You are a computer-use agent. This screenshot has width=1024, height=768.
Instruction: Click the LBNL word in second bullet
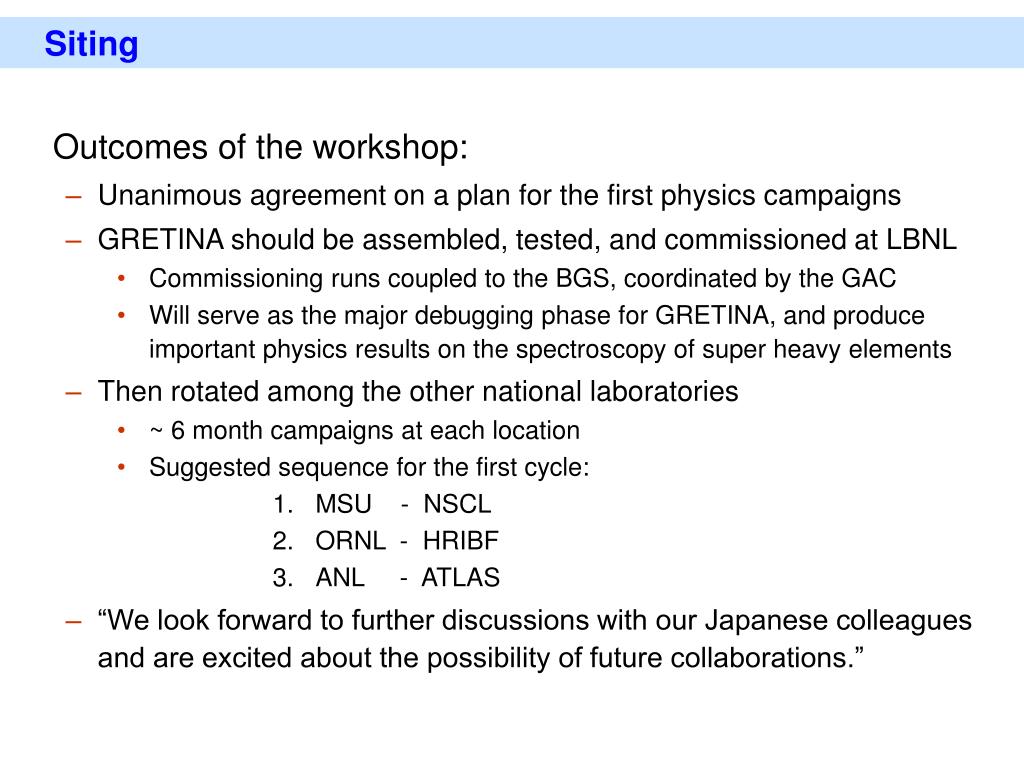[x=921, y=240]
